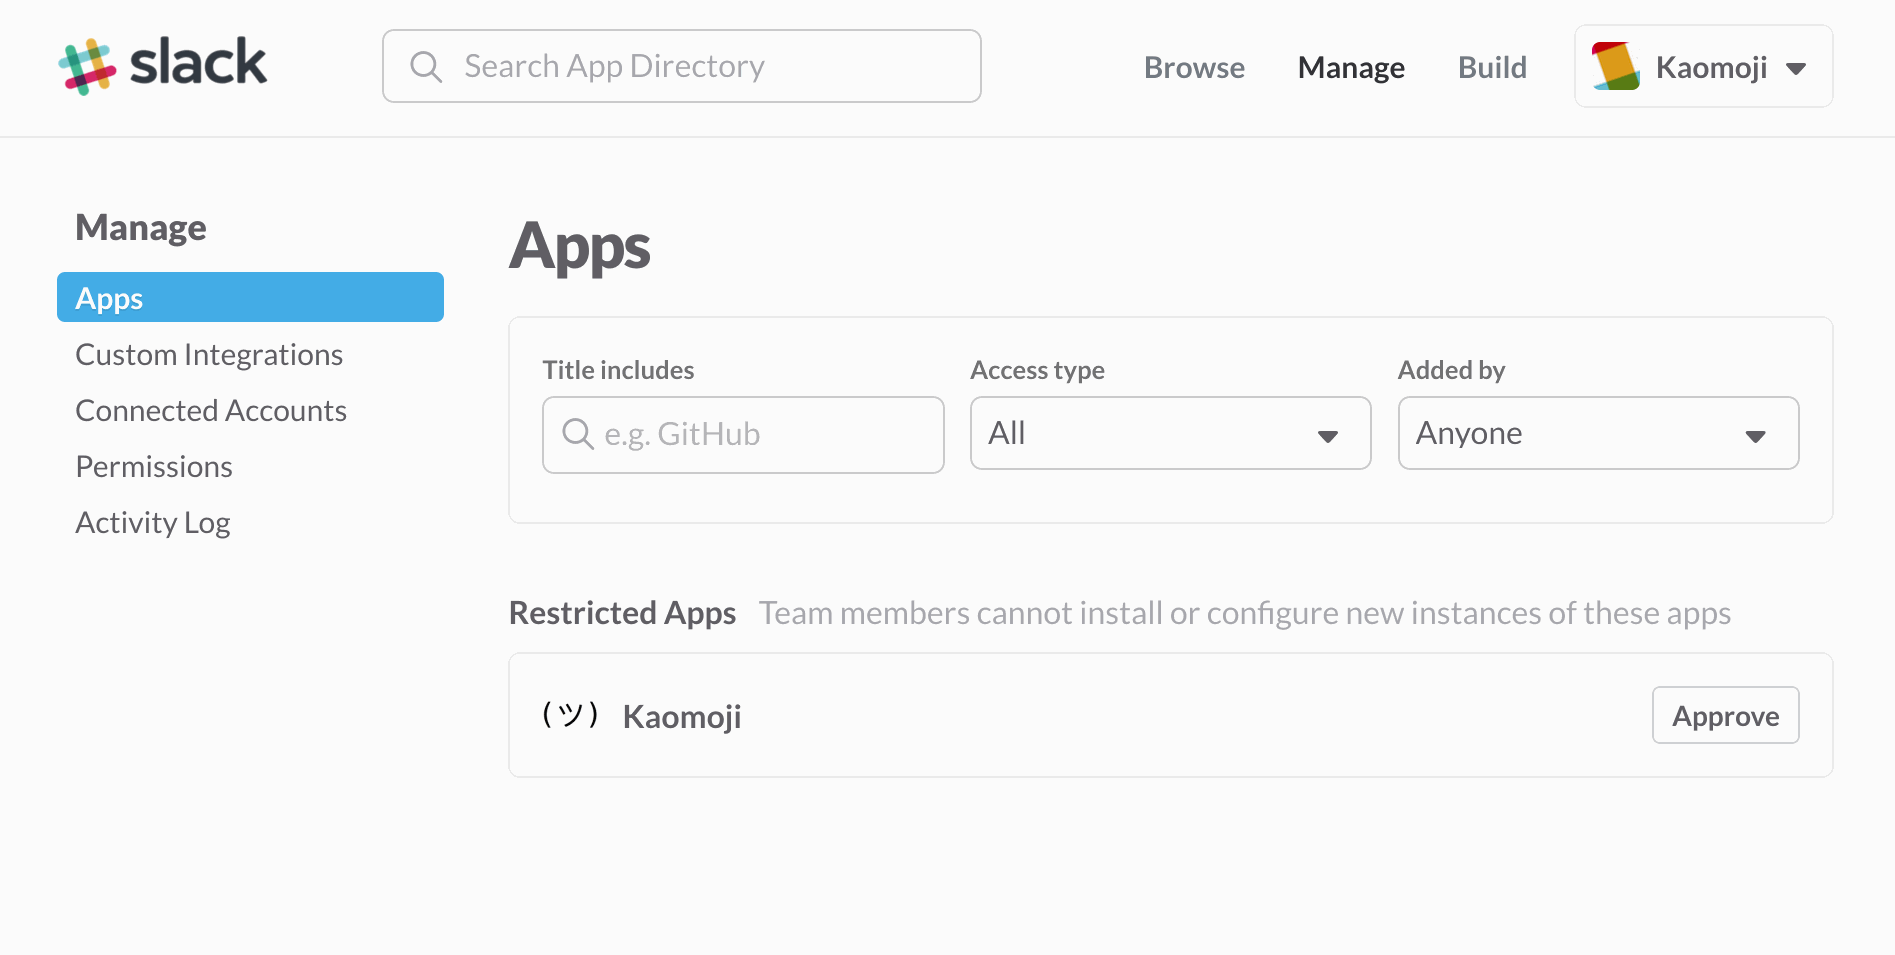Click the Slack logo
The width and height of the screenshot is (1895, 955).
pos(163,66)
